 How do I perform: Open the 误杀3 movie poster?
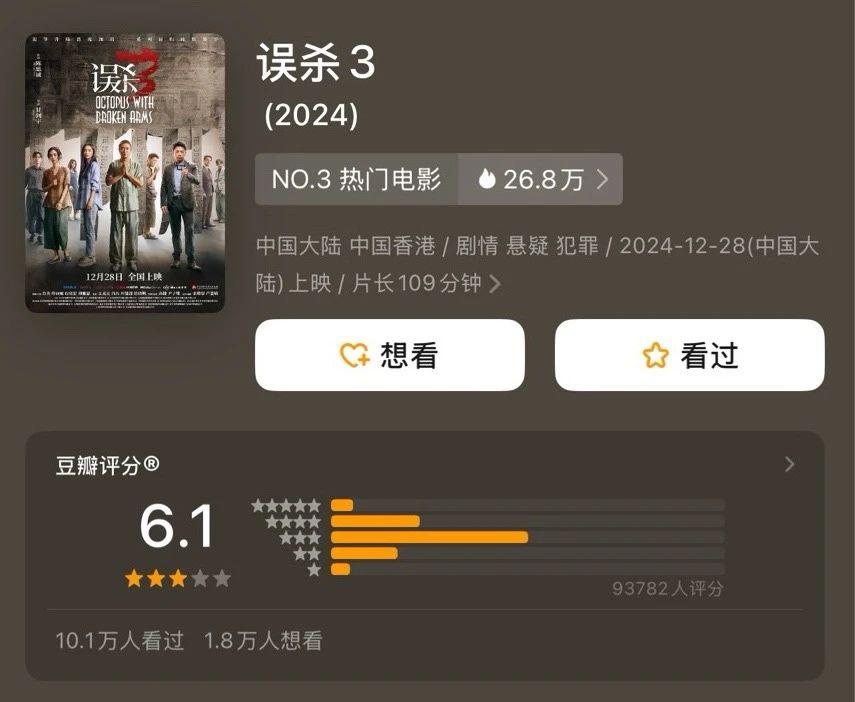click(x=125, y=173)
